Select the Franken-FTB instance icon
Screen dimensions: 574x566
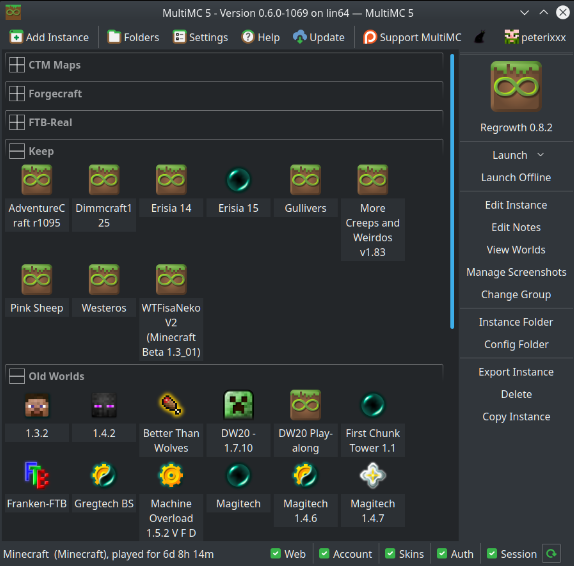coord(37,475)
